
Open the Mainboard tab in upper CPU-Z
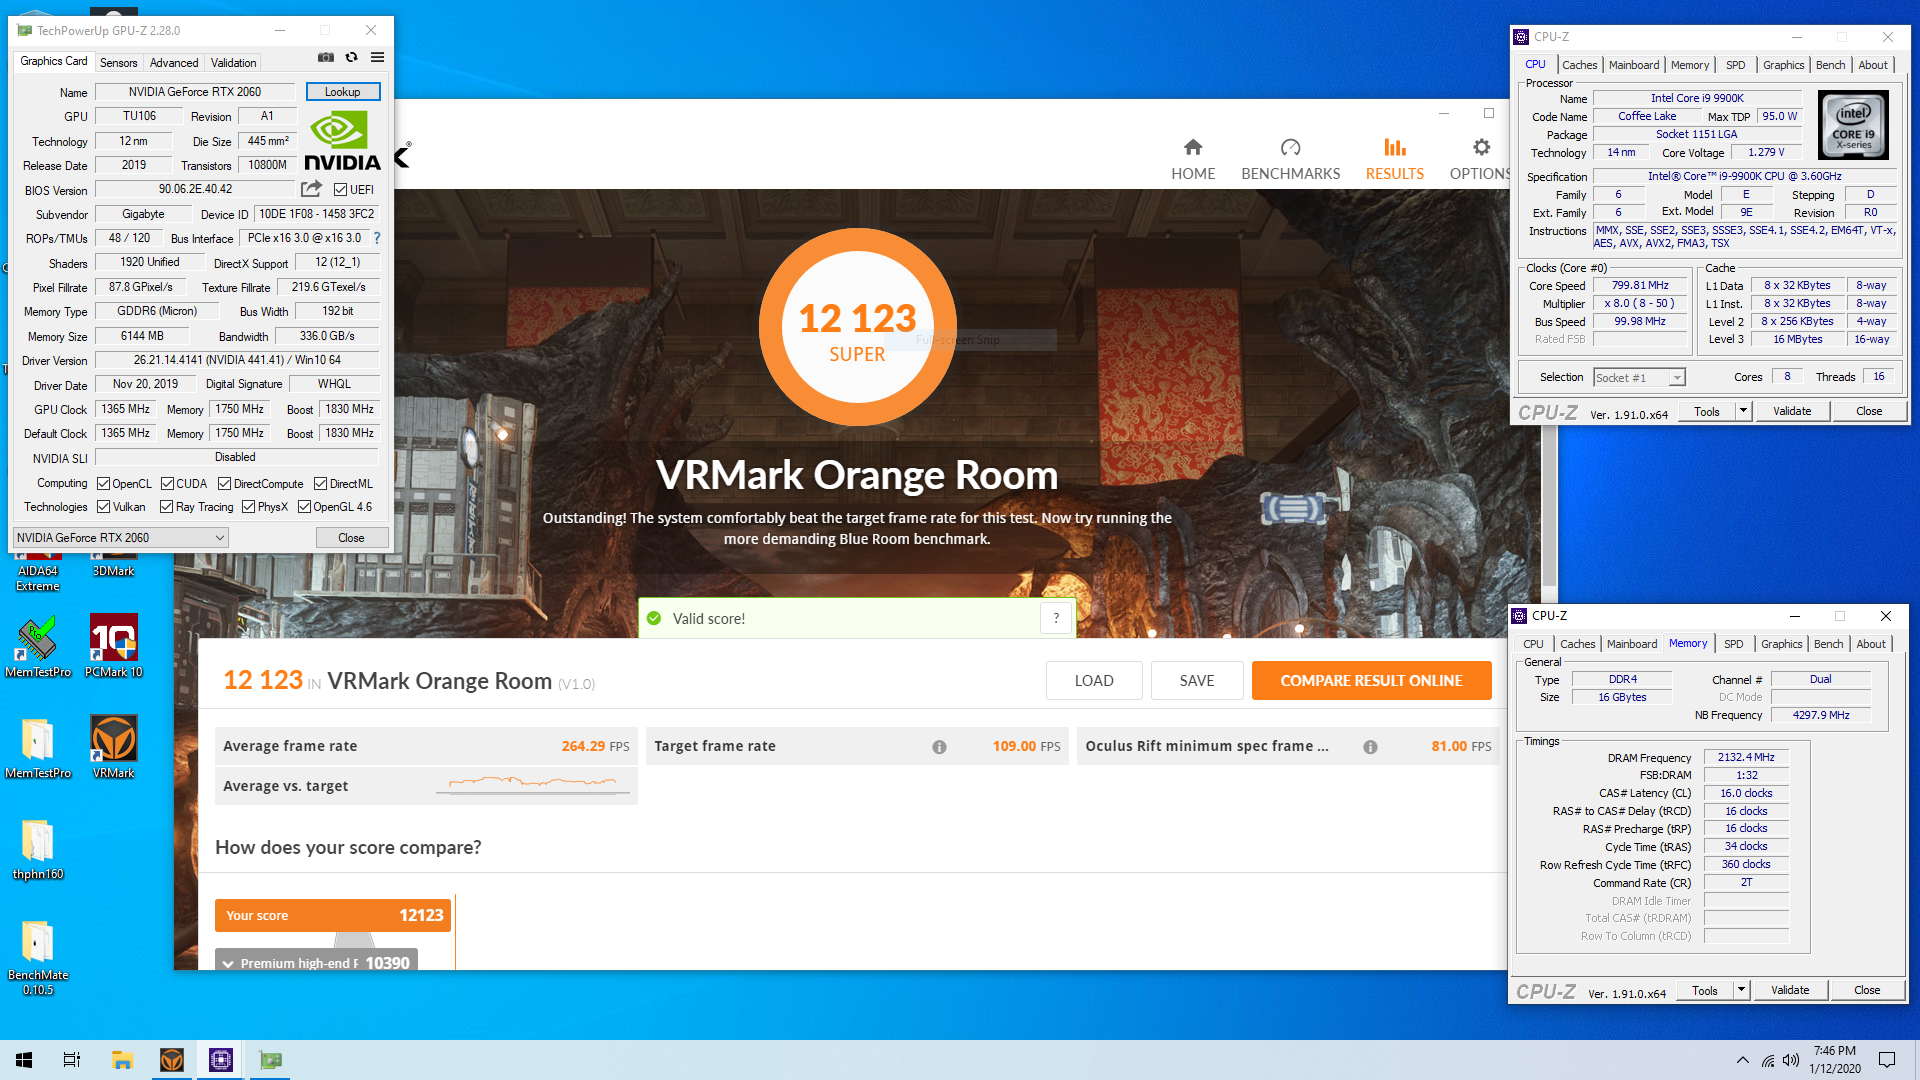tap(1634, 65)
